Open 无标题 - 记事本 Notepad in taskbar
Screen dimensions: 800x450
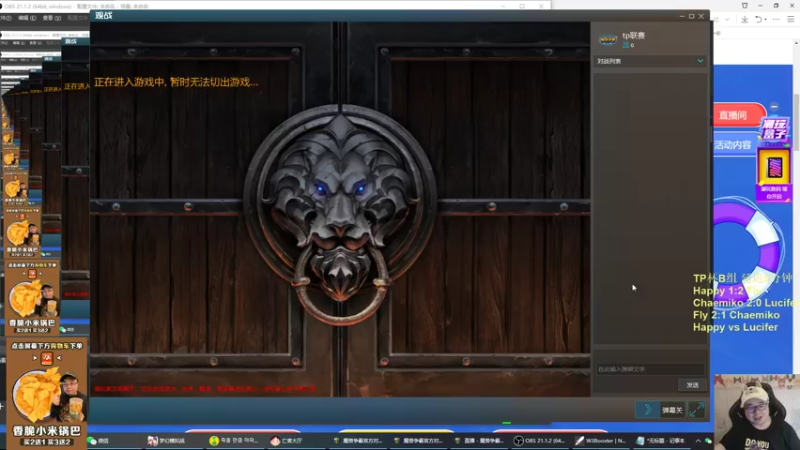tap(662, 441)
